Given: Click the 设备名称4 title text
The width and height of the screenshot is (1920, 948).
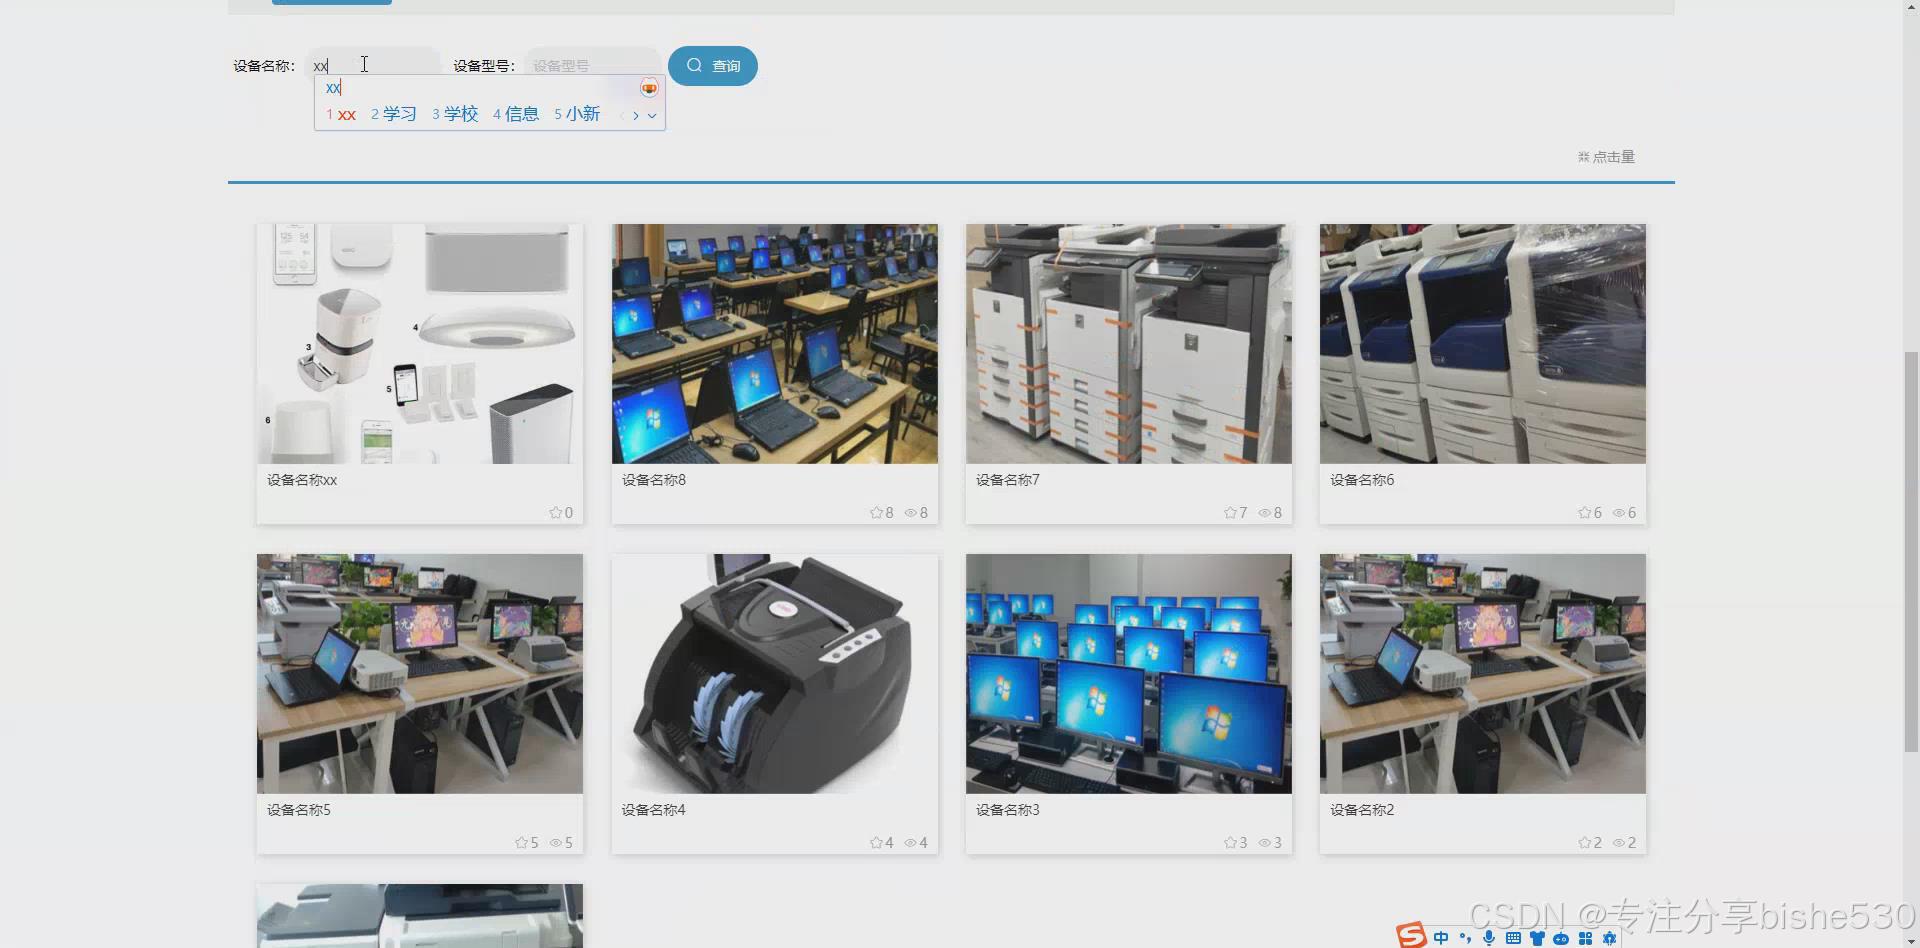Looking at the screenshot, I should 654,810.
